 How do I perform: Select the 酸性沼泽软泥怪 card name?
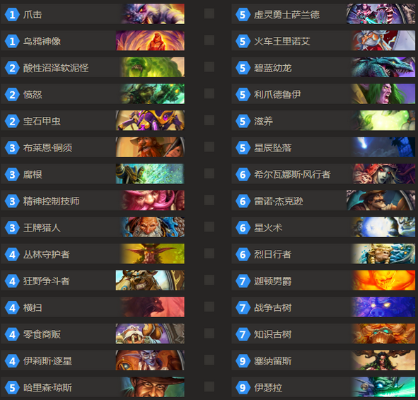(56, 68)
